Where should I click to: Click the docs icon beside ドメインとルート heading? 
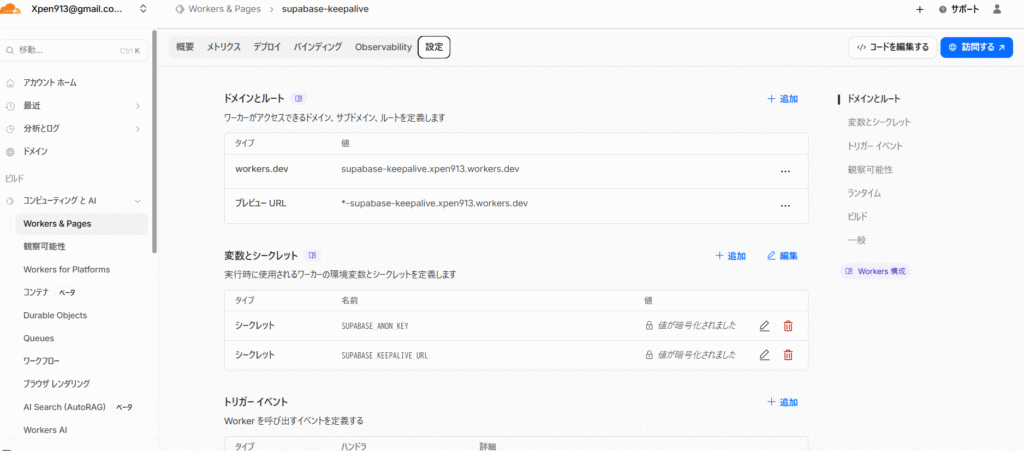click(298, 98)
